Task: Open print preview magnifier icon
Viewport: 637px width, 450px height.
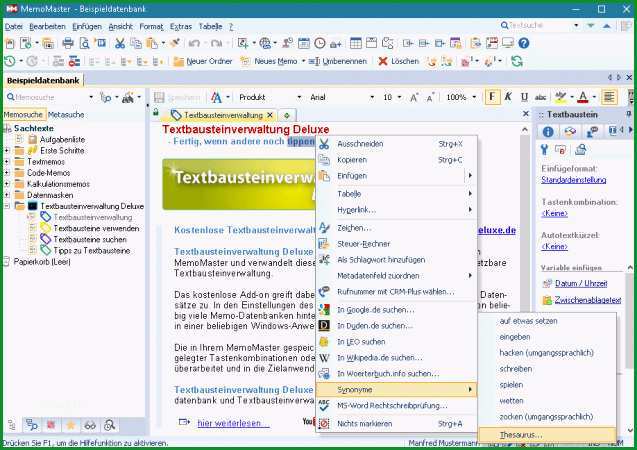Action: tap(84, 43)
